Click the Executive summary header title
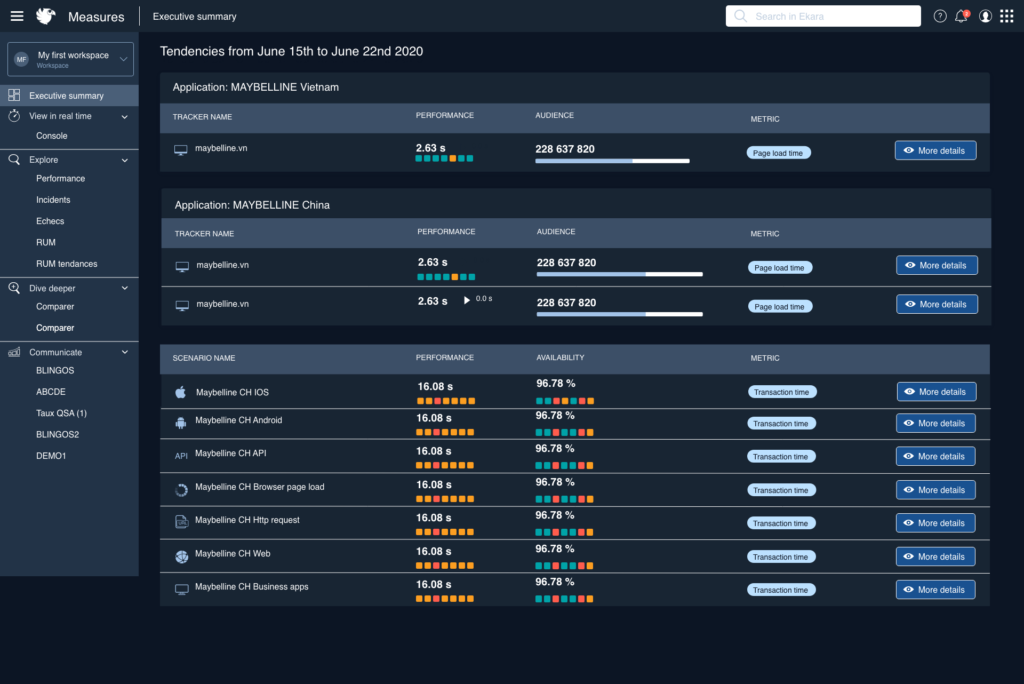 195,16
